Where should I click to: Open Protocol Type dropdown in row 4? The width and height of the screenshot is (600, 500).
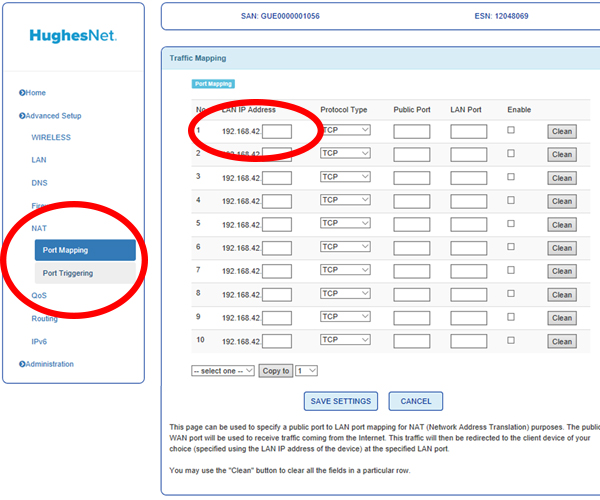click(x=345, y=200)
